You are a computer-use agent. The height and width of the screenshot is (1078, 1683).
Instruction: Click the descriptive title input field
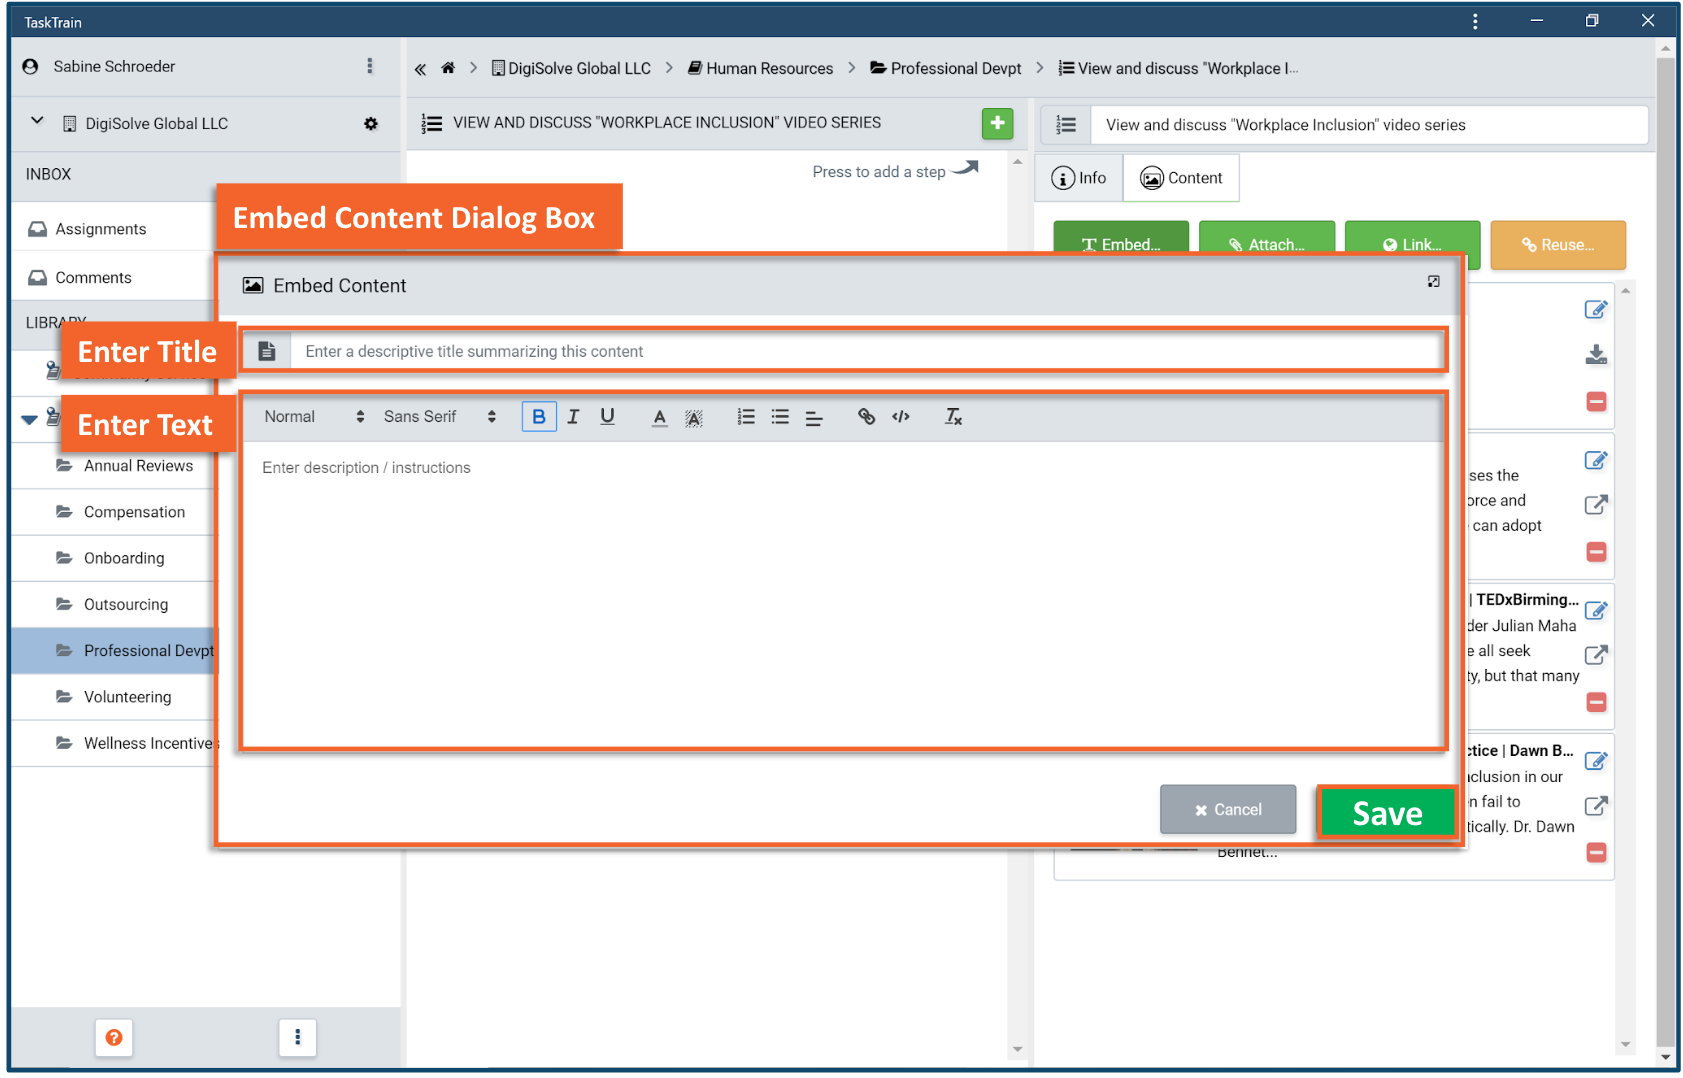tap(868, 351)
